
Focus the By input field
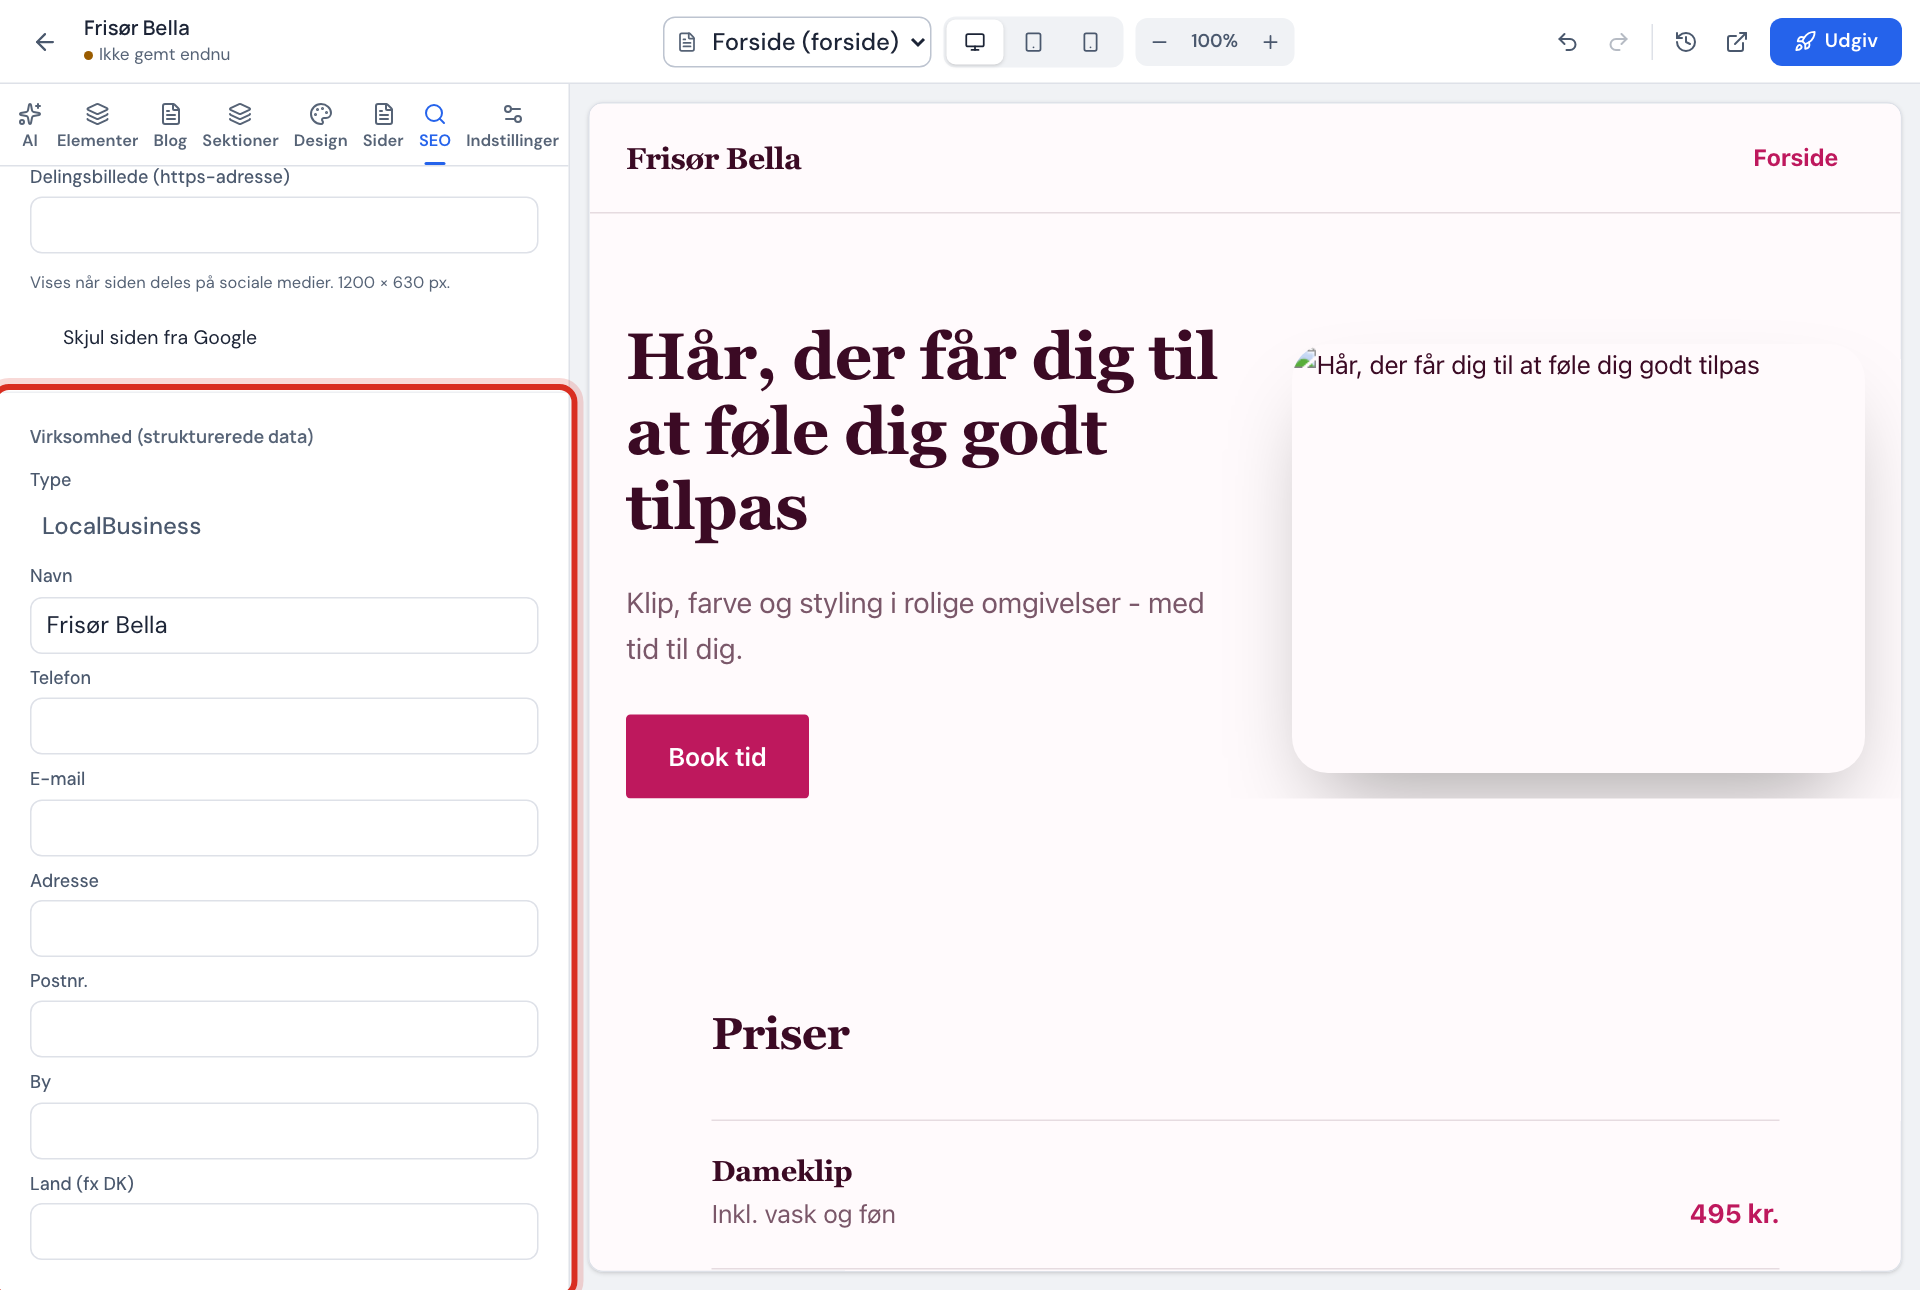click(x=284, y=1131)
